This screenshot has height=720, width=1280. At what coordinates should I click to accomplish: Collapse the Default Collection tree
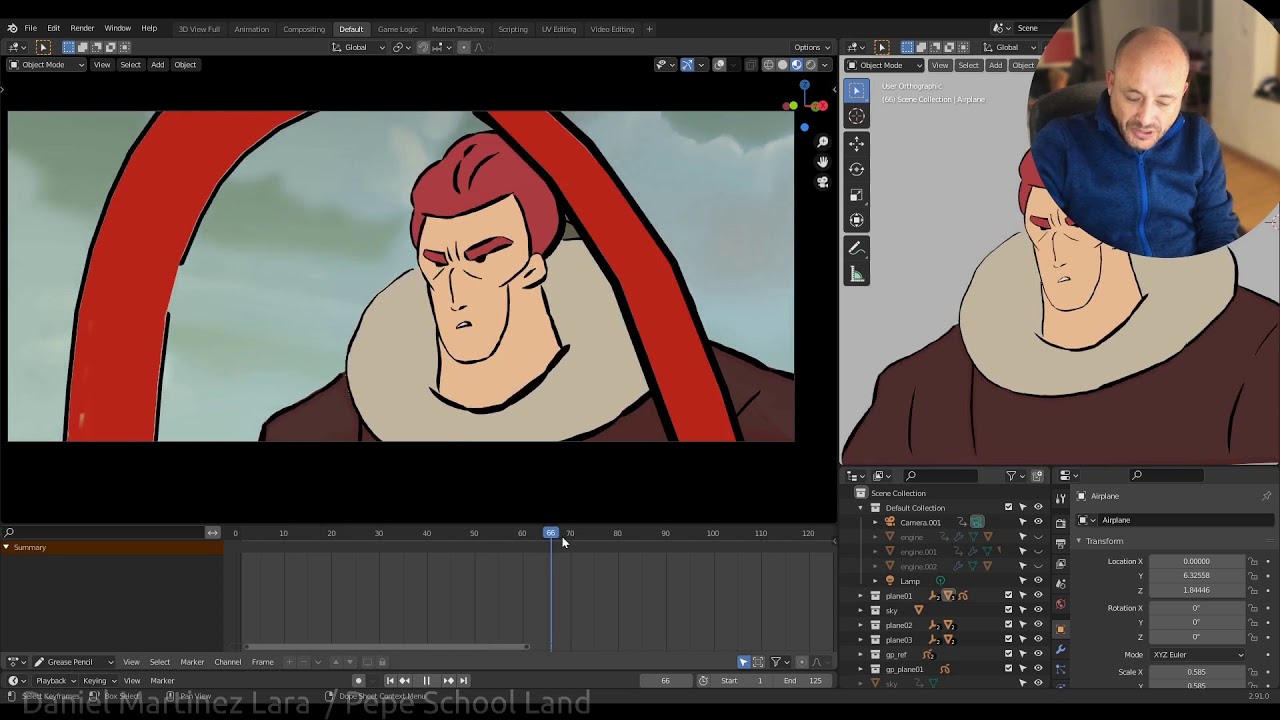pyautogui.click(x=860, y=508)
